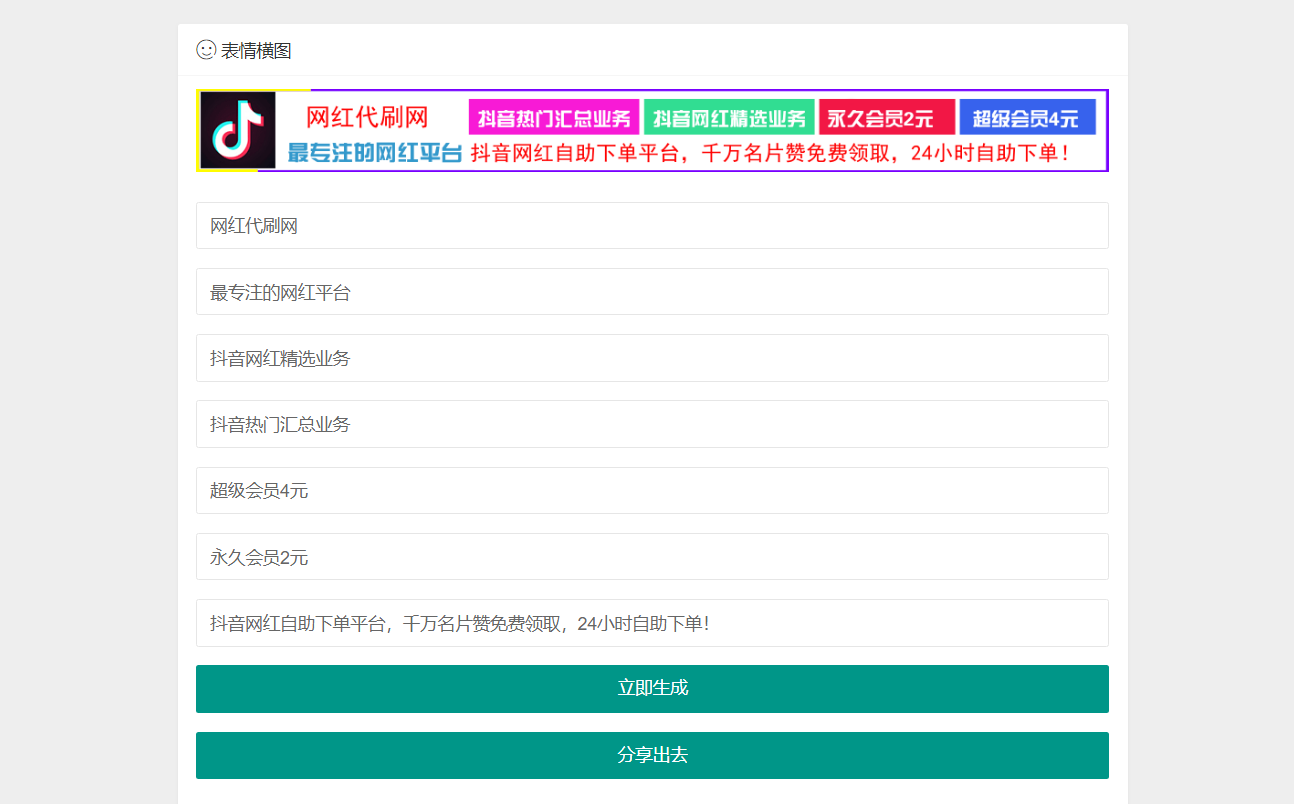The width and height of the screenshot is (1294, 804).
Task: Click the red 永久会员2元 badge
Action: click(x=886, y=118)
